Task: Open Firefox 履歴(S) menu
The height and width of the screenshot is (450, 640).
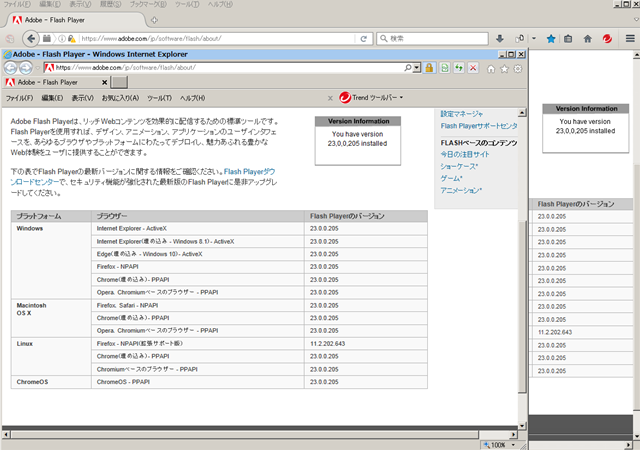Action: tap(111, 4)
